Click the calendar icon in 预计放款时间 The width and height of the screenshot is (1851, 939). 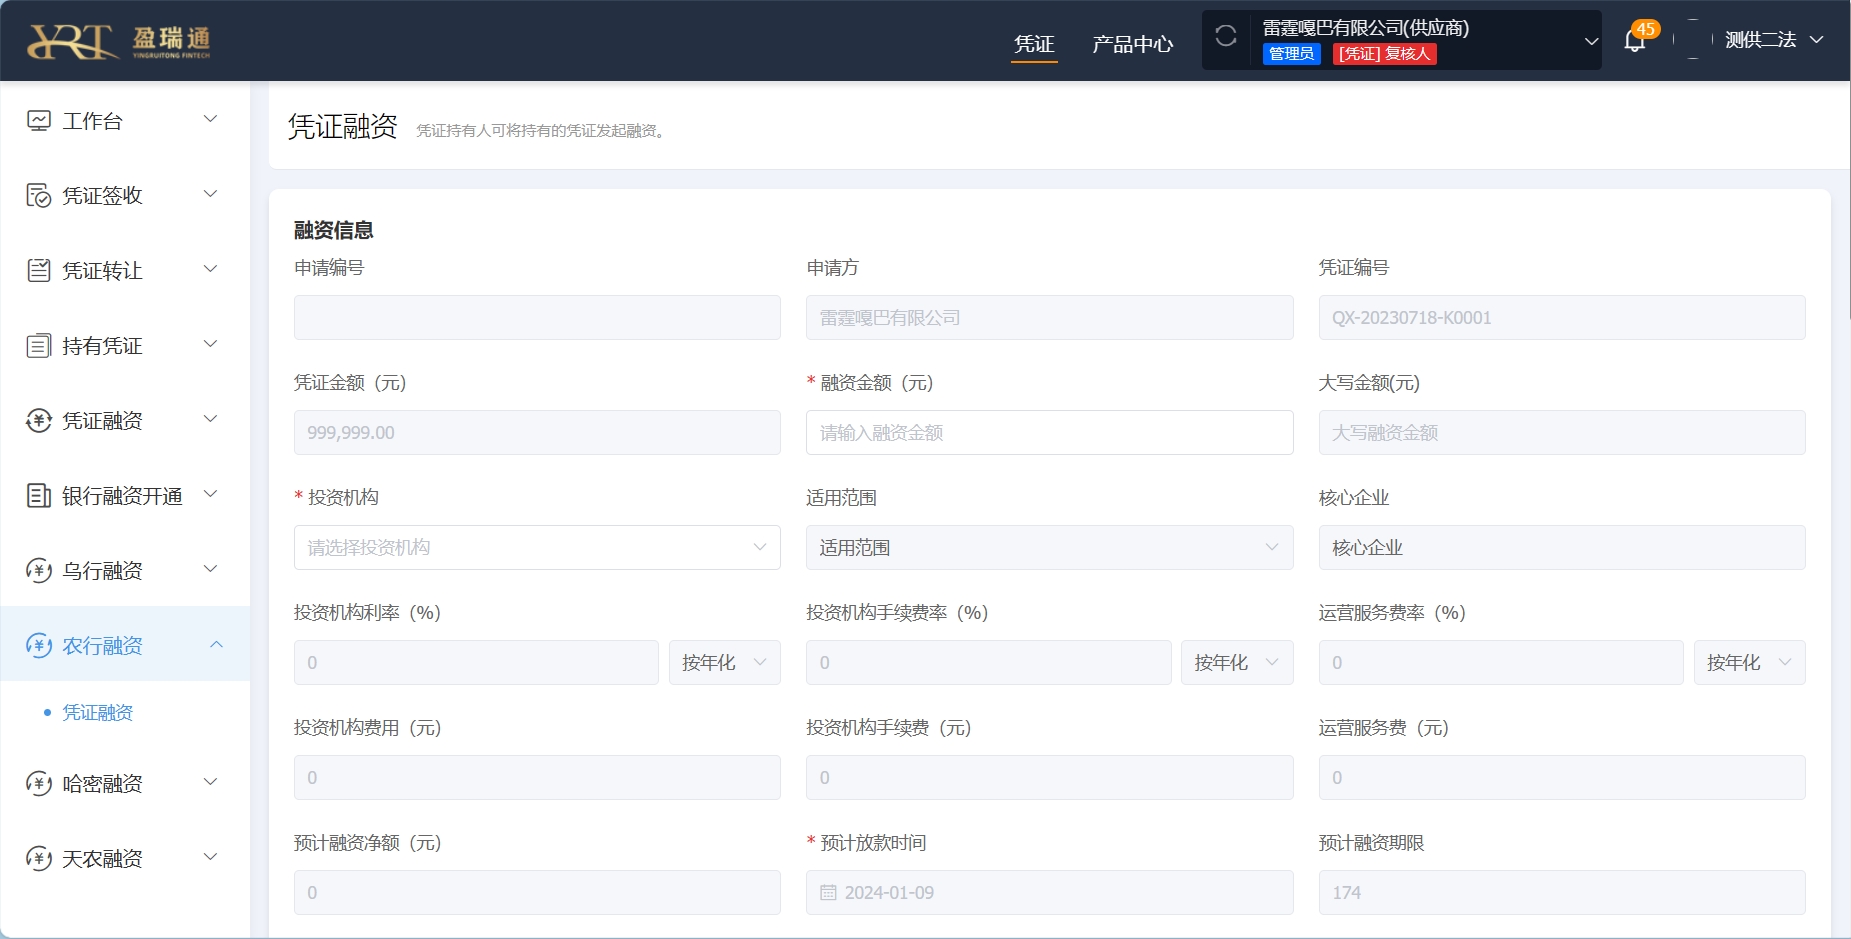828,892
